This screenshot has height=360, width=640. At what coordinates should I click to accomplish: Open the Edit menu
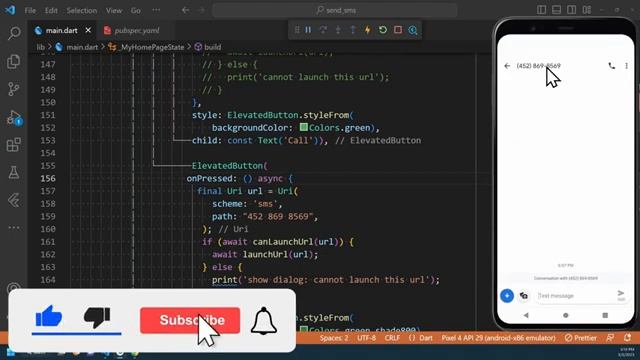[x=51, y=11]
